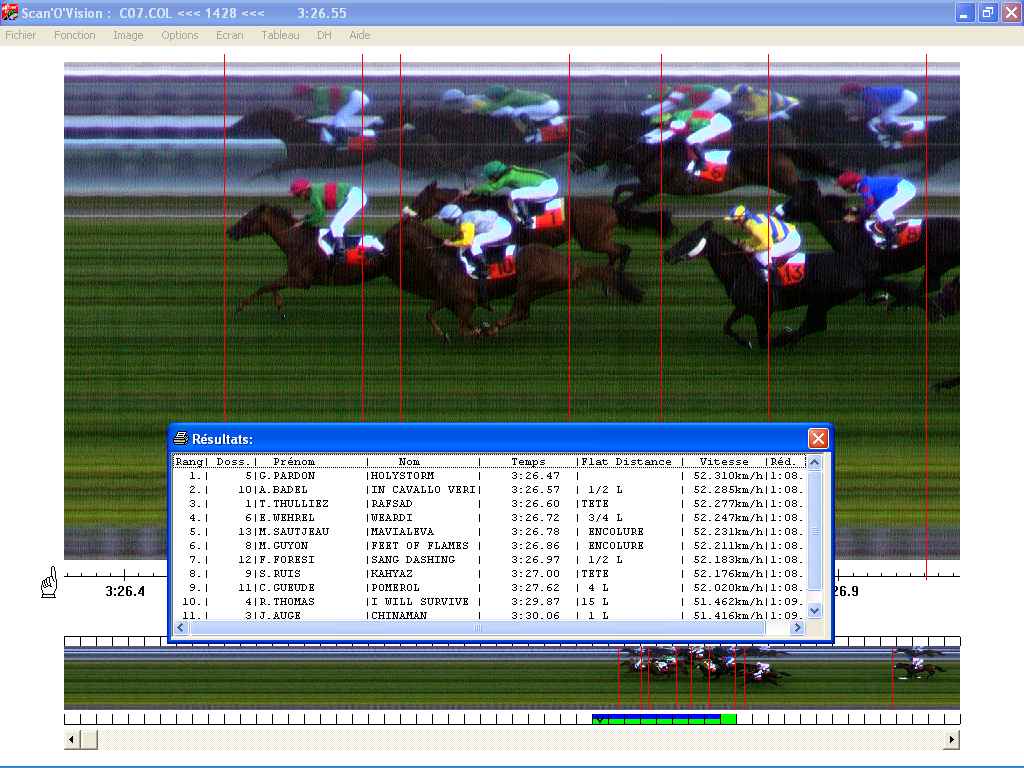
Task: Select the POMEROL result row
Action: [x=488, y=588]
